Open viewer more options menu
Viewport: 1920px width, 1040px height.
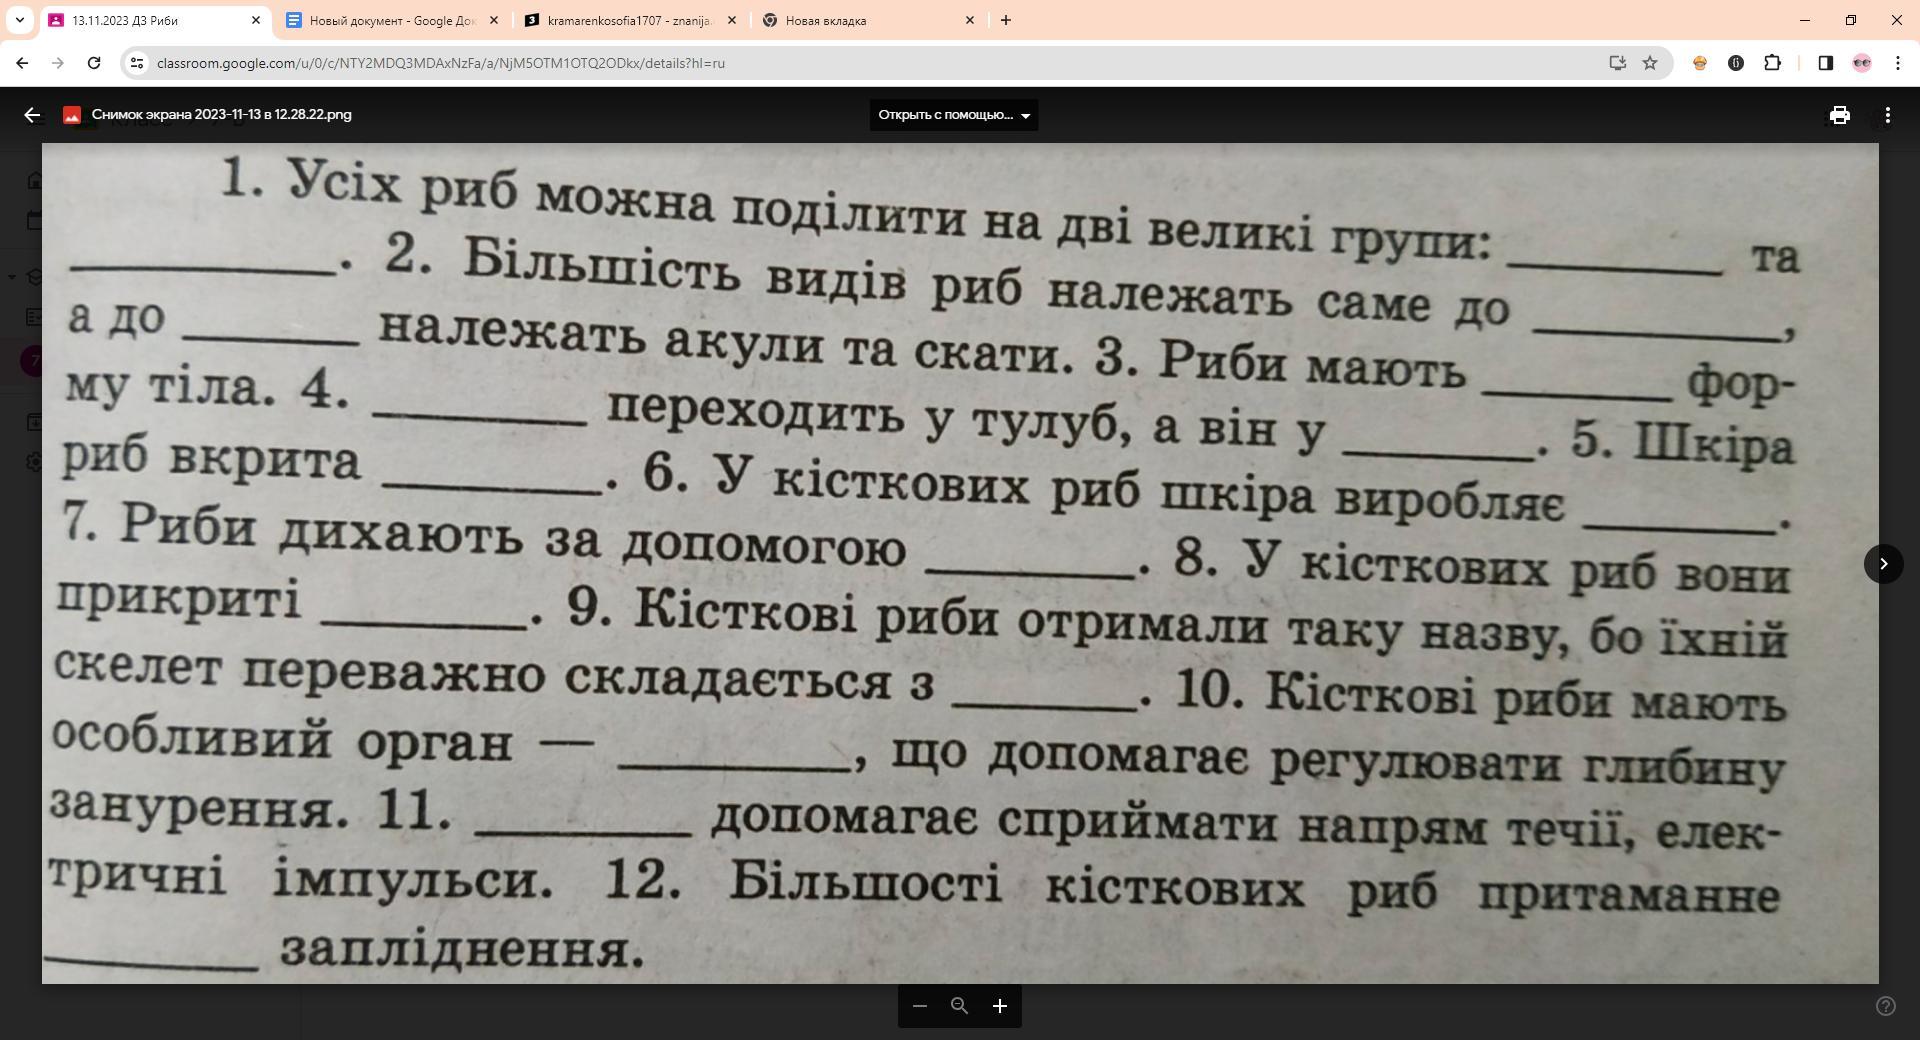coord(1887,115)
